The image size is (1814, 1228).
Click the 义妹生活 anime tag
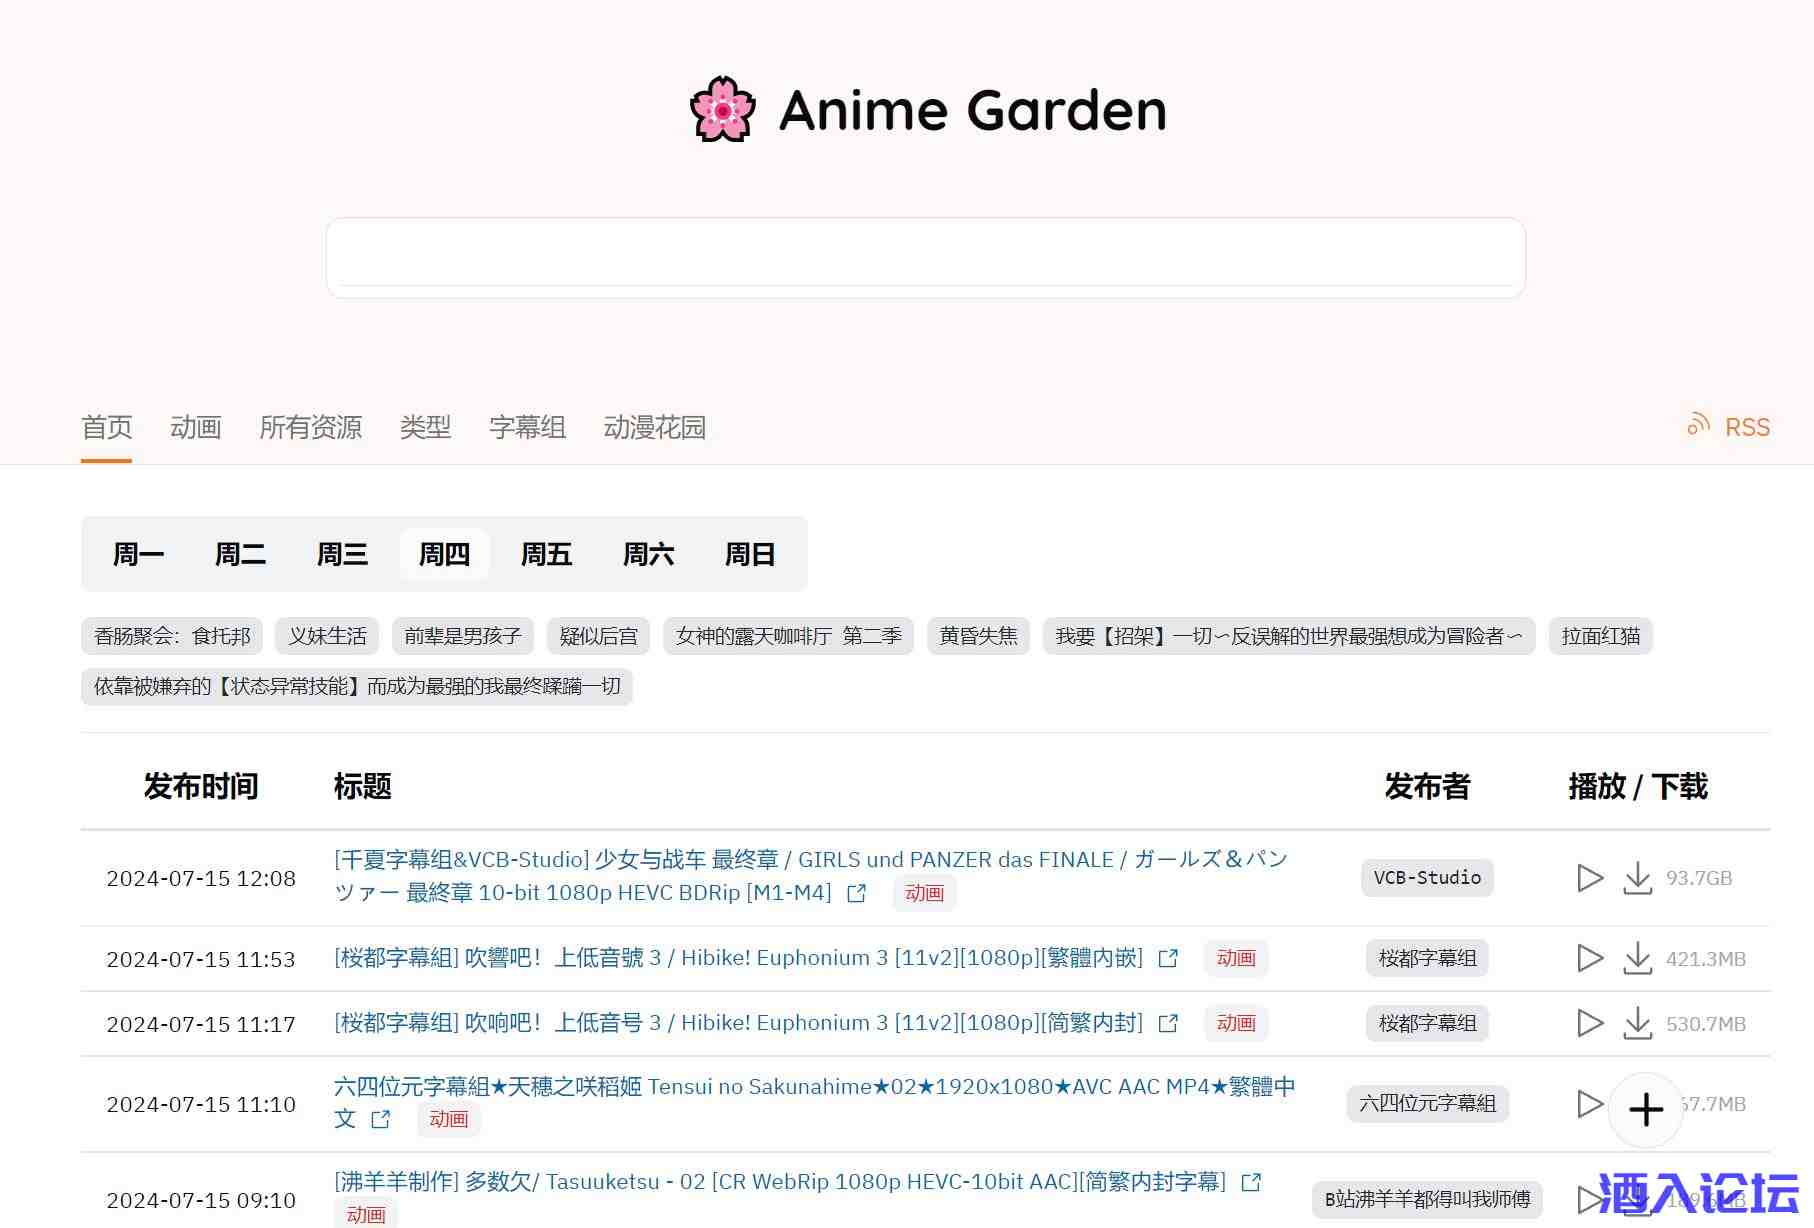click(327, 636)
